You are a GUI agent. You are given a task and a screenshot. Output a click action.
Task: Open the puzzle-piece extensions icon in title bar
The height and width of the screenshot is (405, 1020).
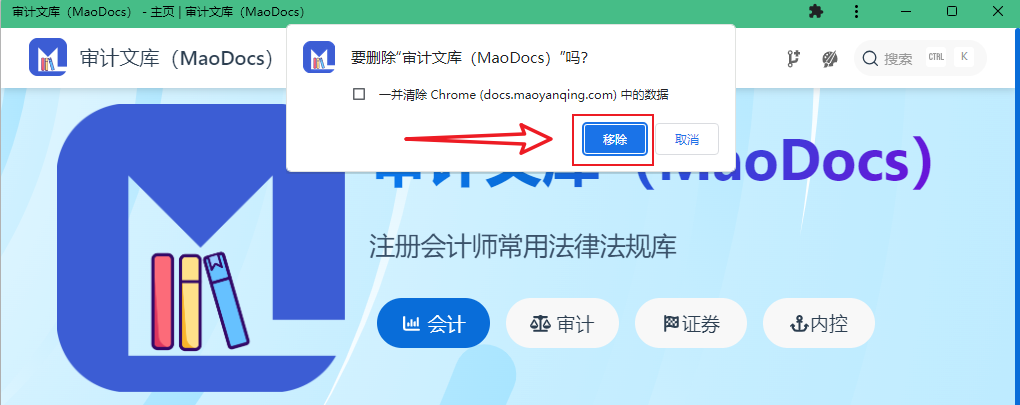pyautogui.click(x=815, y=12)
